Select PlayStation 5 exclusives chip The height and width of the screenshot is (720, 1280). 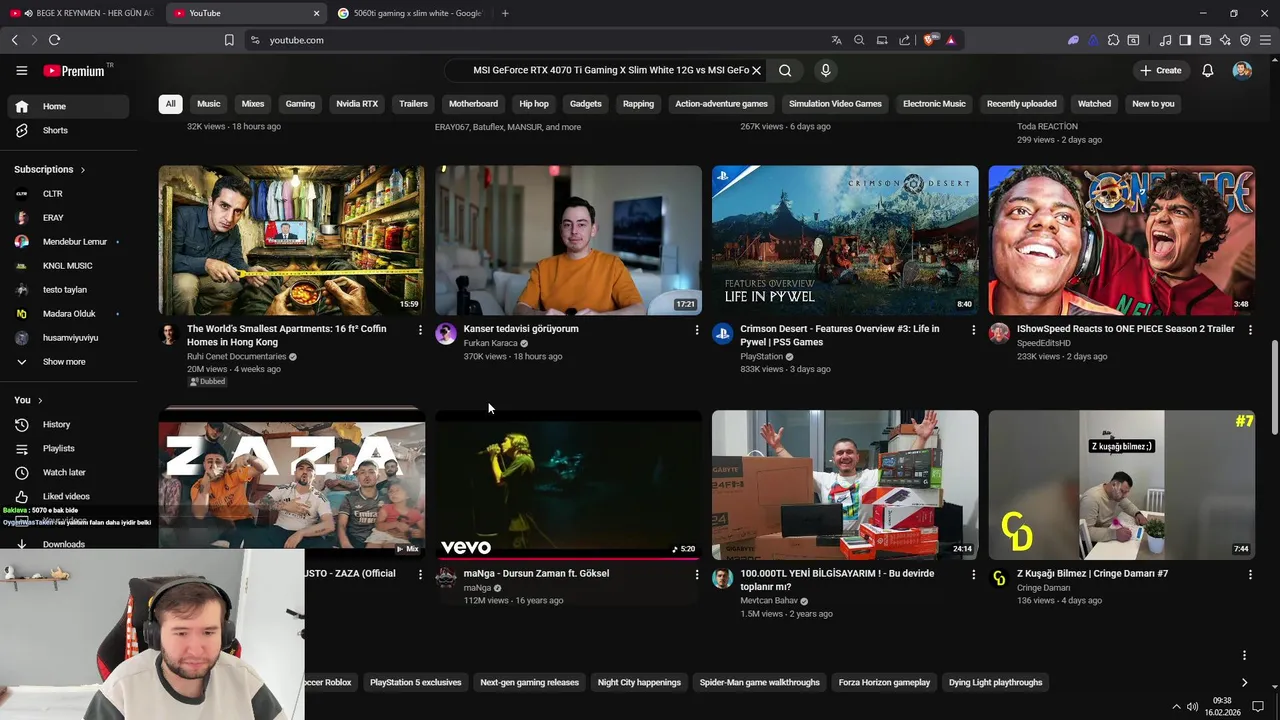(x=416, y=683)
